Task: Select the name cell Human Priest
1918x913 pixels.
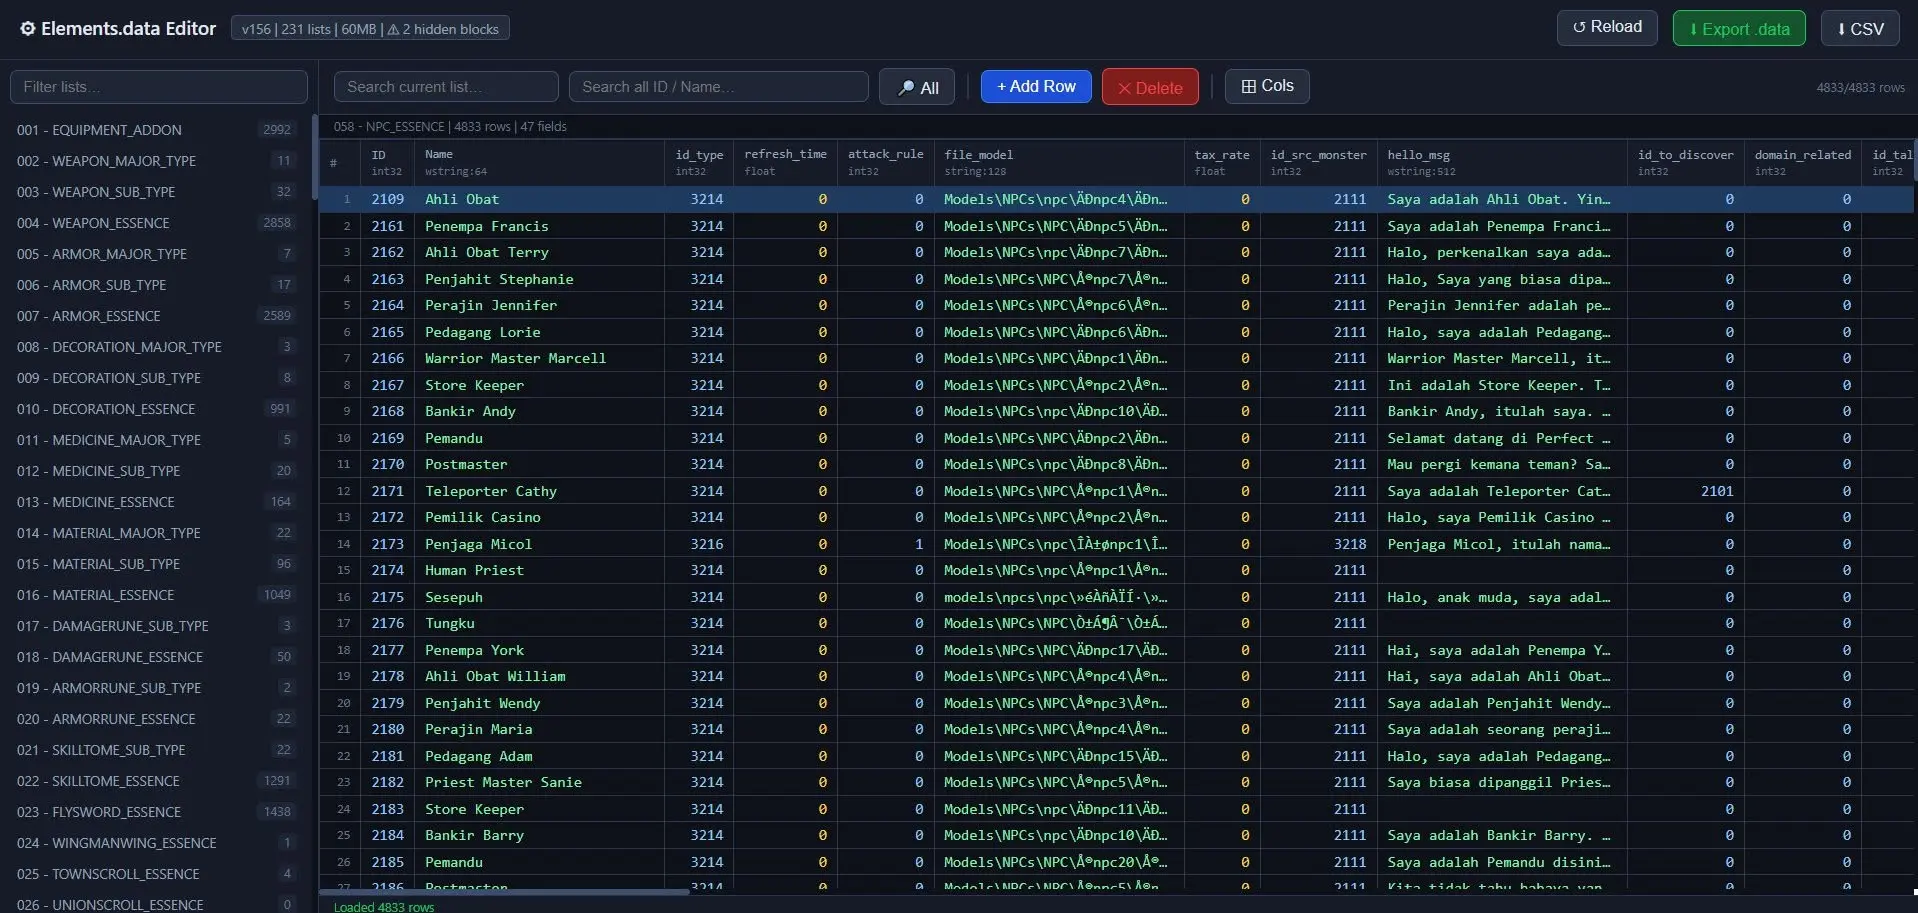Action: [540, 570]
